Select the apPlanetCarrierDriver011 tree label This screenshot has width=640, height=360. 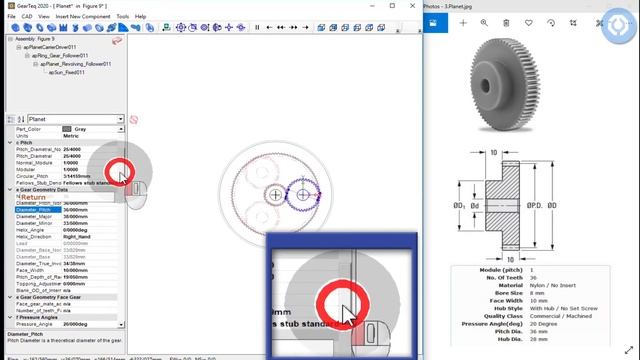click(49, 47)
